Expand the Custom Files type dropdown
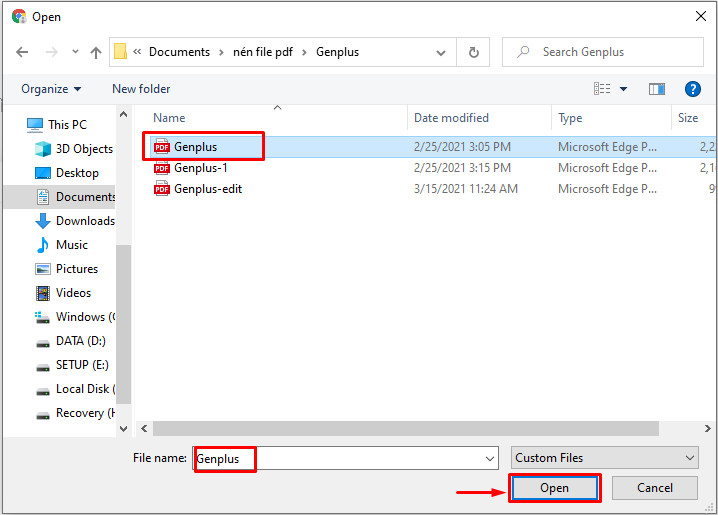Screen dimensions: 718x515 click(604, 458)
